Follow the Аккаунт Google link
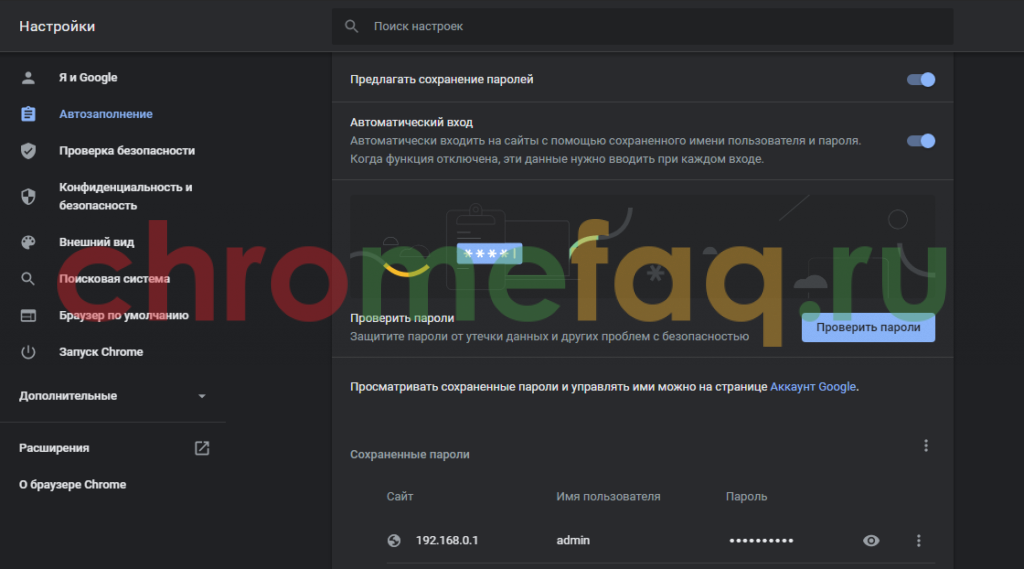This screenshot has width=1024, height=569. pos(813,387)
